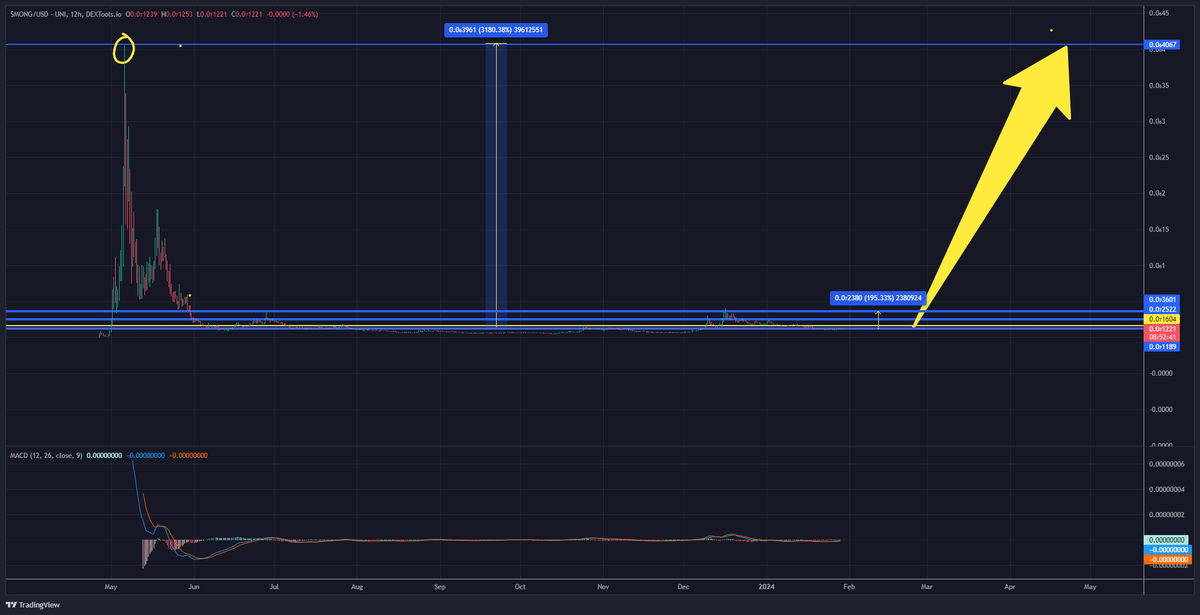The height and width of the screenshot is (615, 1200).
Task: Click the 0.00000006 MACD axis label
Action: (x=1166, y=464)
